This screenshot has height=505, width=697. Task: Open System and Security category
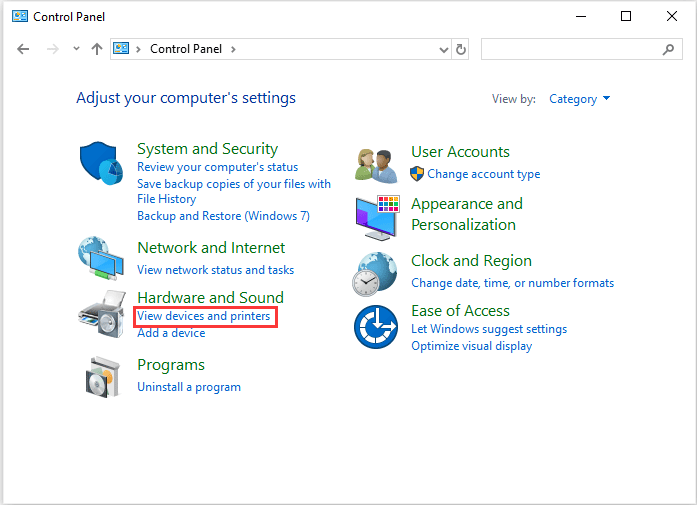[x=208, y=148]
